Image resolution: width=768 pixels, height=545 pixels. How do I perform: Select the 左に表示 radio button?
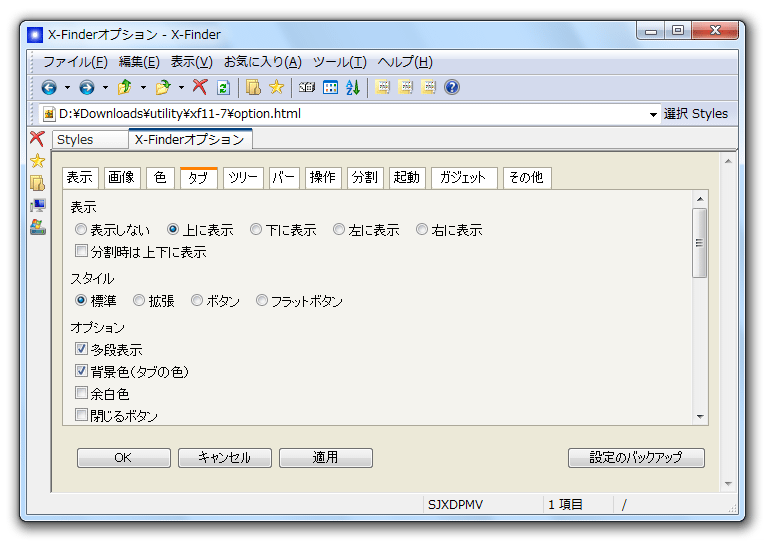pyautogui.click(x=338, y=229)
